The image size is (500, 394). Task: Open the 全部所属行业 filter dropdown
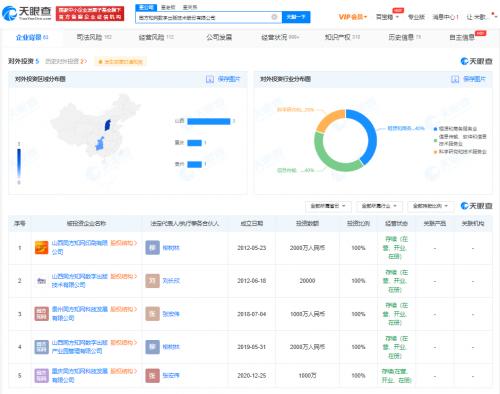click(379, 206)
